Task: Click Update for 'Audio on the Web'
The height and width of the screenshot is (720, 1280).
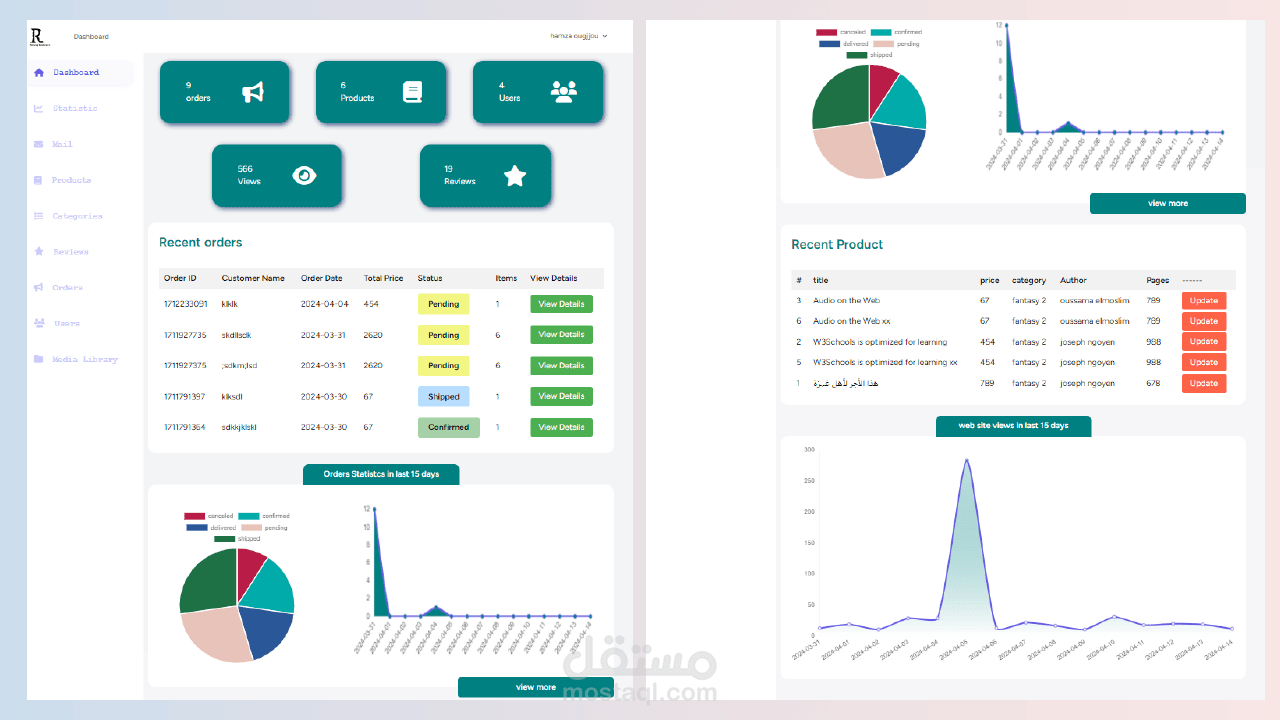Action: (x=1203, y=300)
